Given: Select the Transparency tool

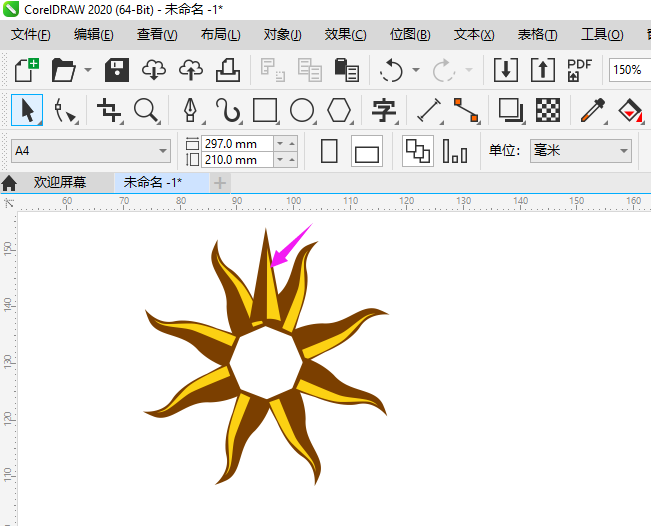Looking at the screenshot, I should [548, 110].
